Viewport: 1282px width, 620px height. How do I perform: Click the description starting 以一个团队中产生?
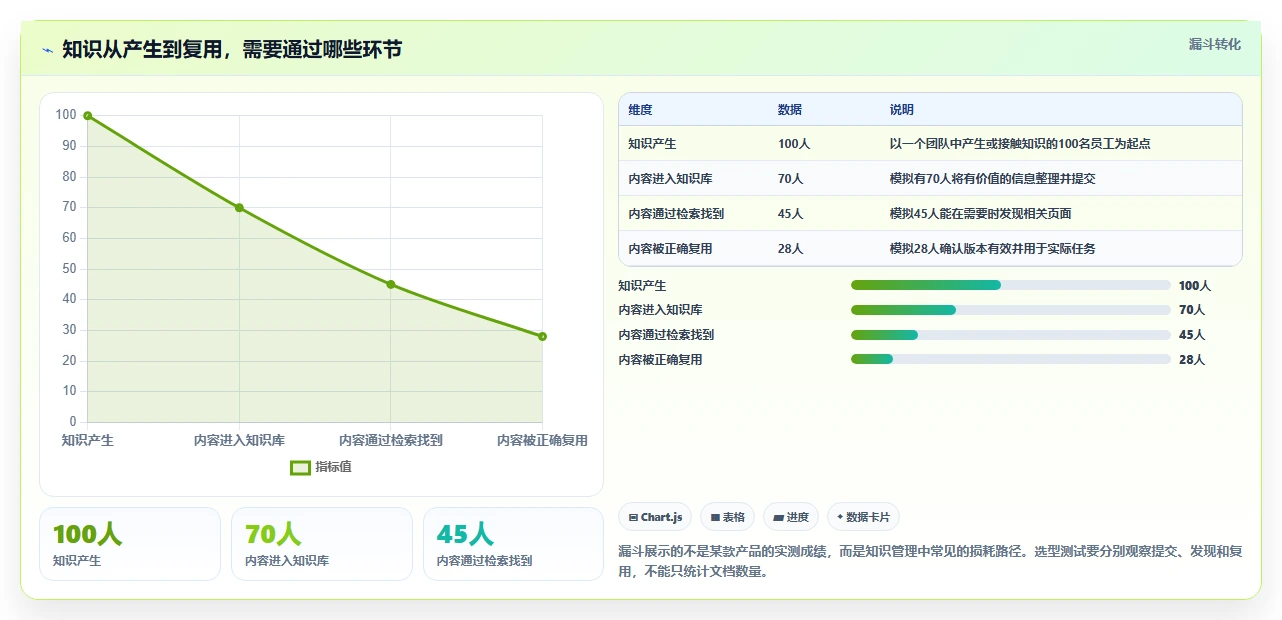[x=1020, y=144]
